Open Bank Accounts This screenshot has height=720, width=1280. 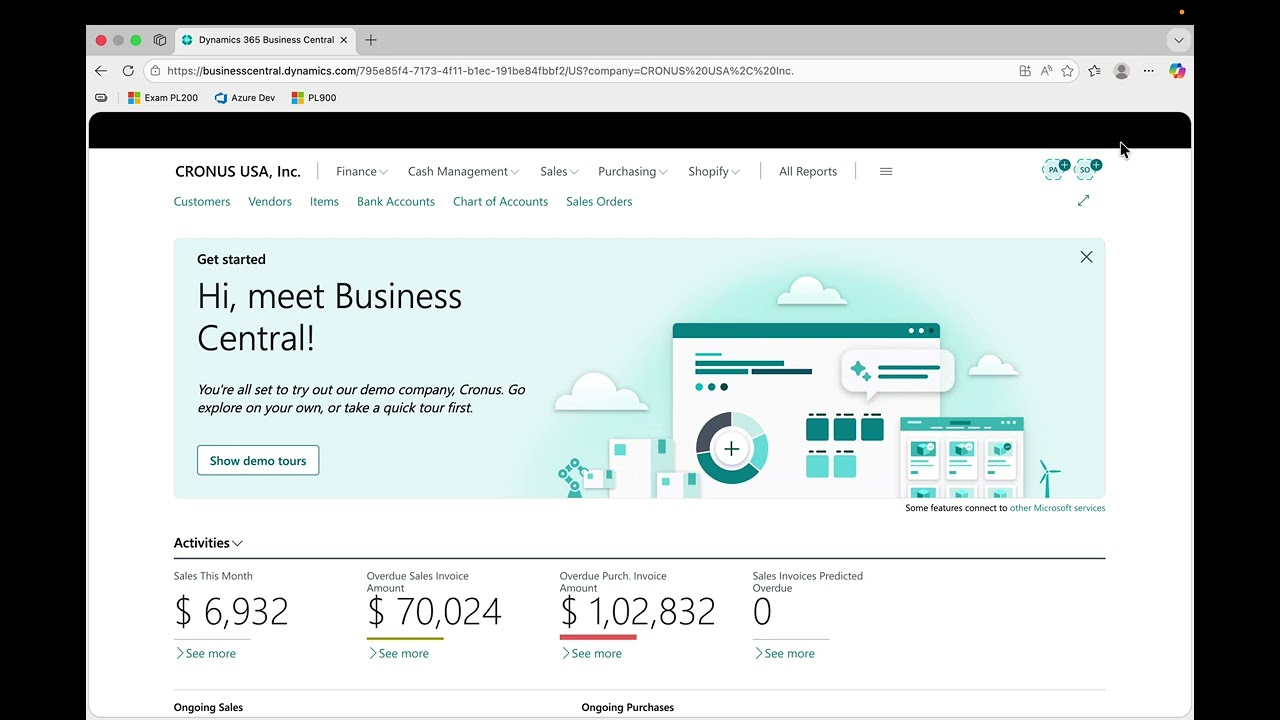[396, 201]
